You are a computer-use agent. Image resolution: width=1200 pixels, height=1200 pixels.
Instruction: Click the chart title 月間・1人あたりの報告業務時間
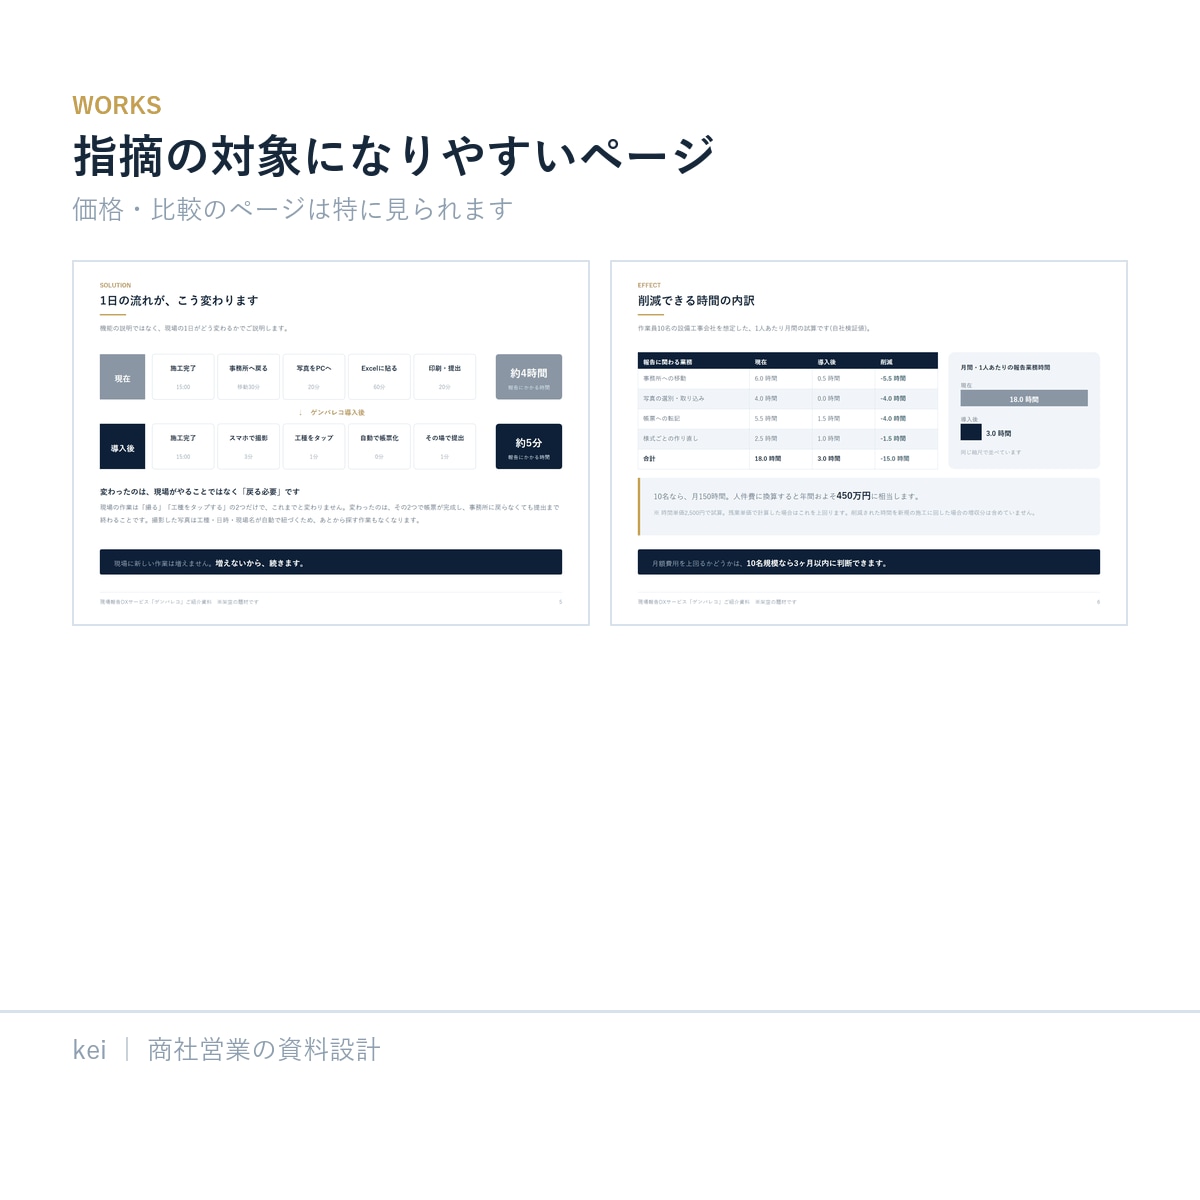click(x=1005, y=368)
